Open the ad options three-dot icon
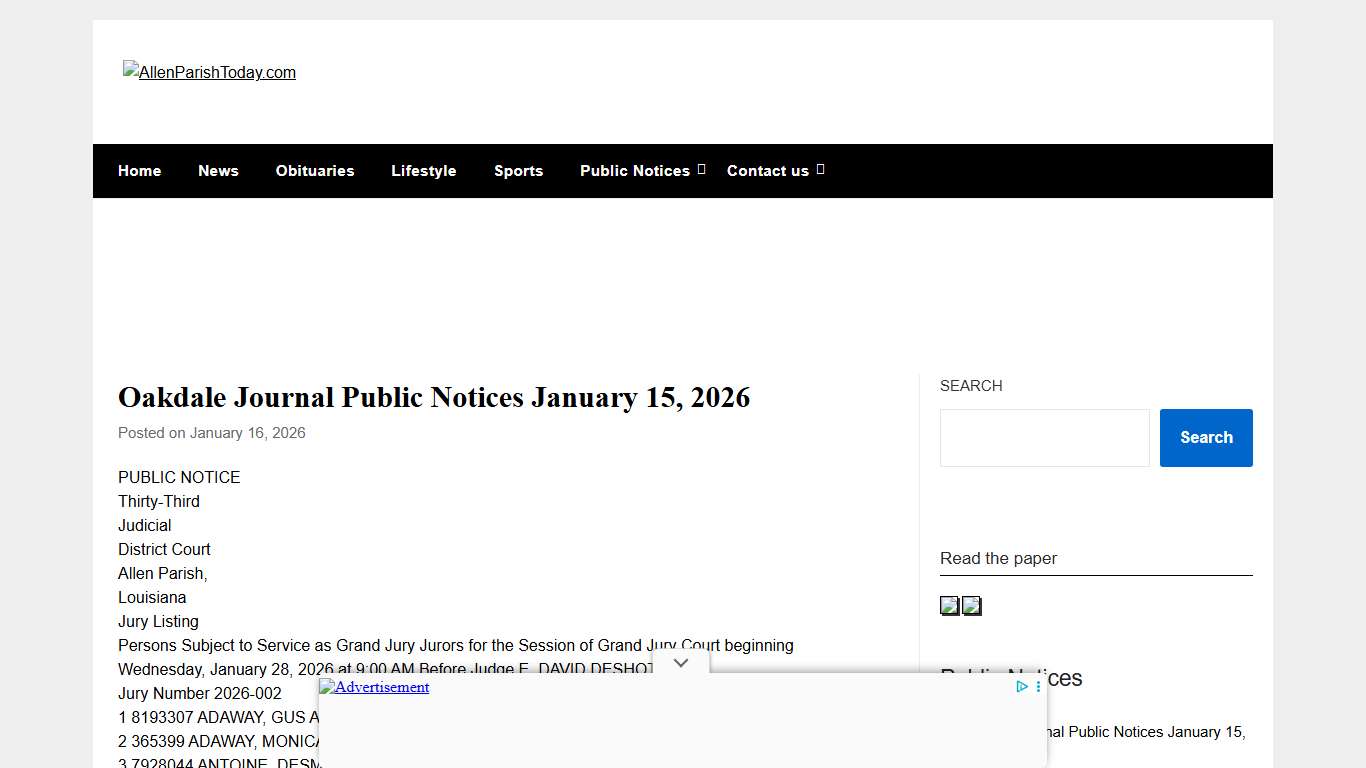 [x=1037, y=687]
